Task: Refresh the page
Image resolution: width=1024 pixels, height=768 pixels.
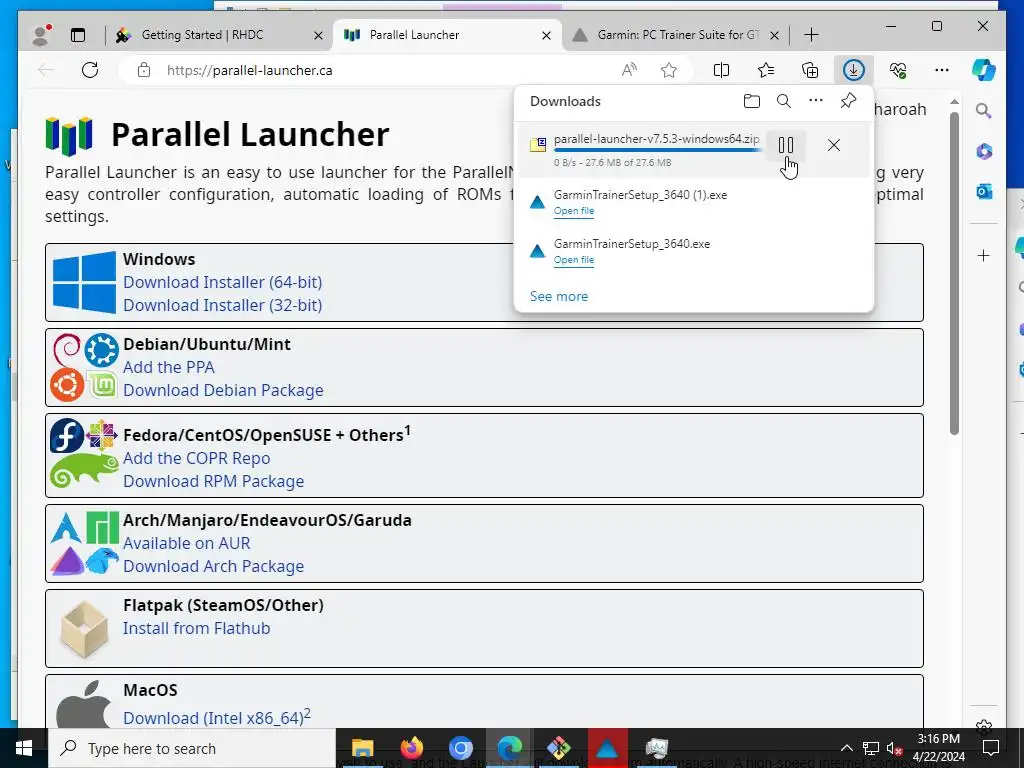Action: coord(90,70)
